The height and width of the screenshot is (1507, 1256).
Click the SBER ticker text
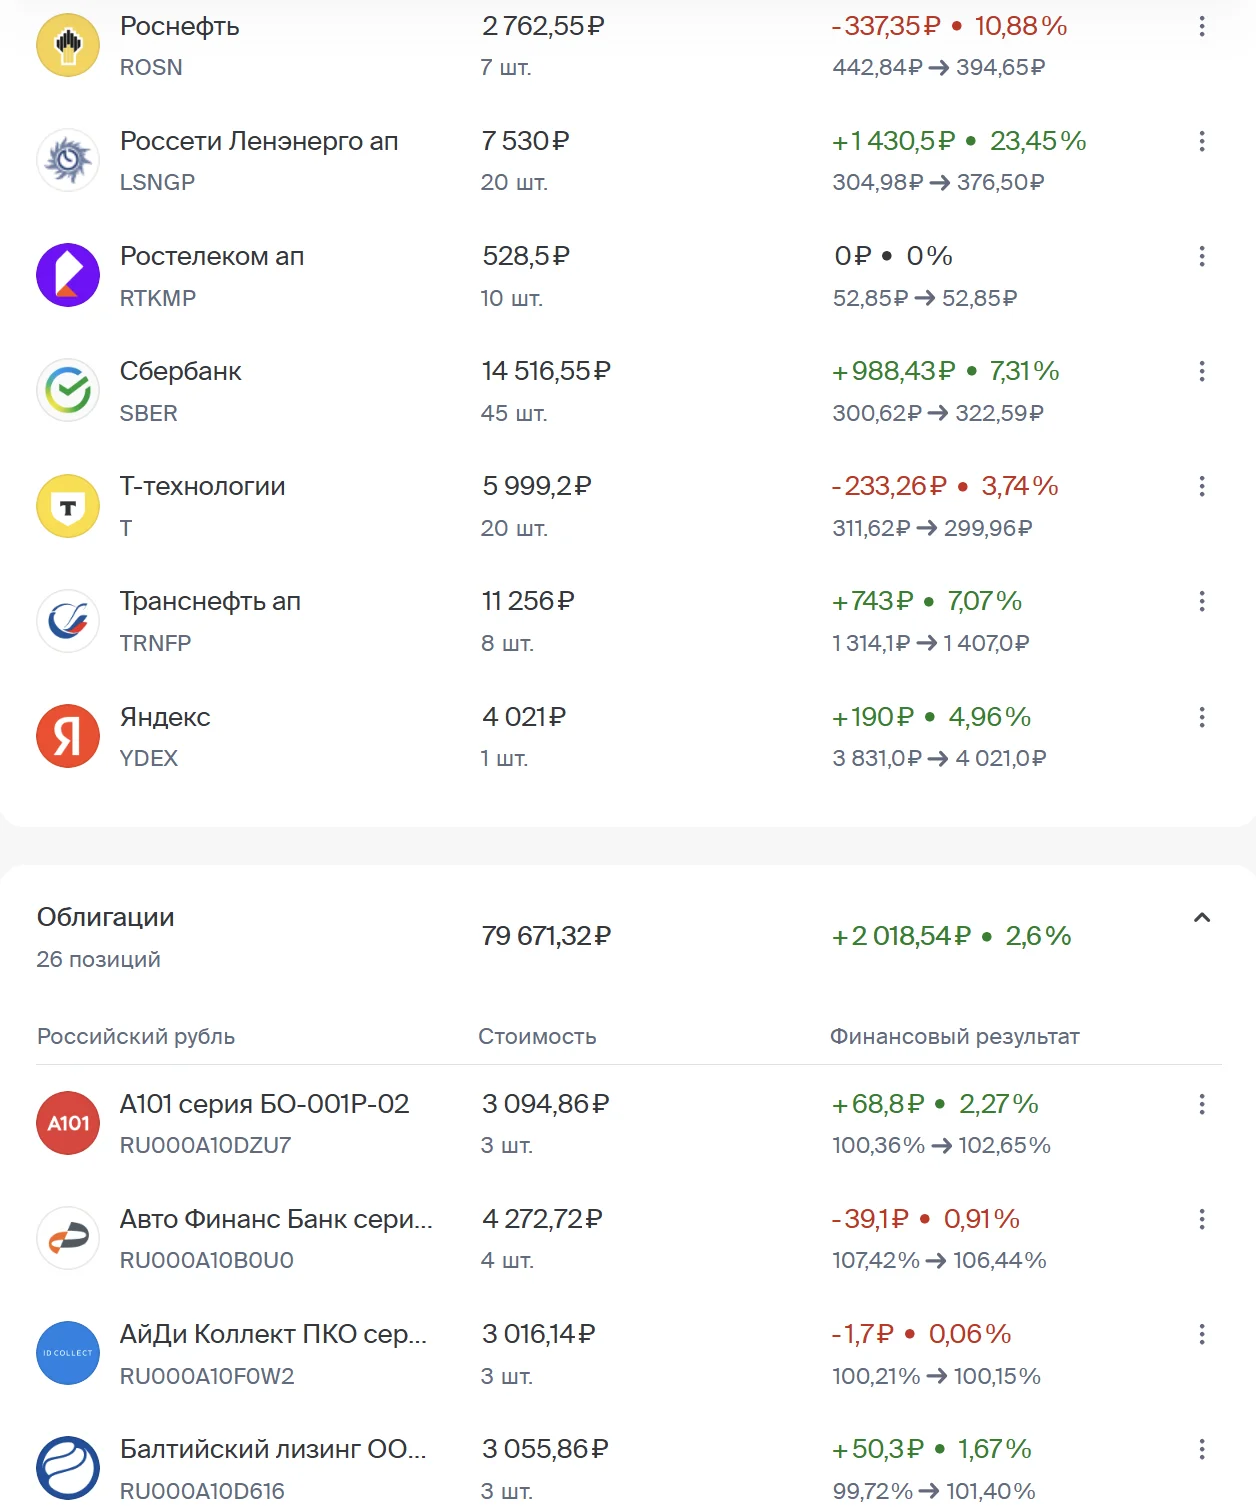click(149, 413)
